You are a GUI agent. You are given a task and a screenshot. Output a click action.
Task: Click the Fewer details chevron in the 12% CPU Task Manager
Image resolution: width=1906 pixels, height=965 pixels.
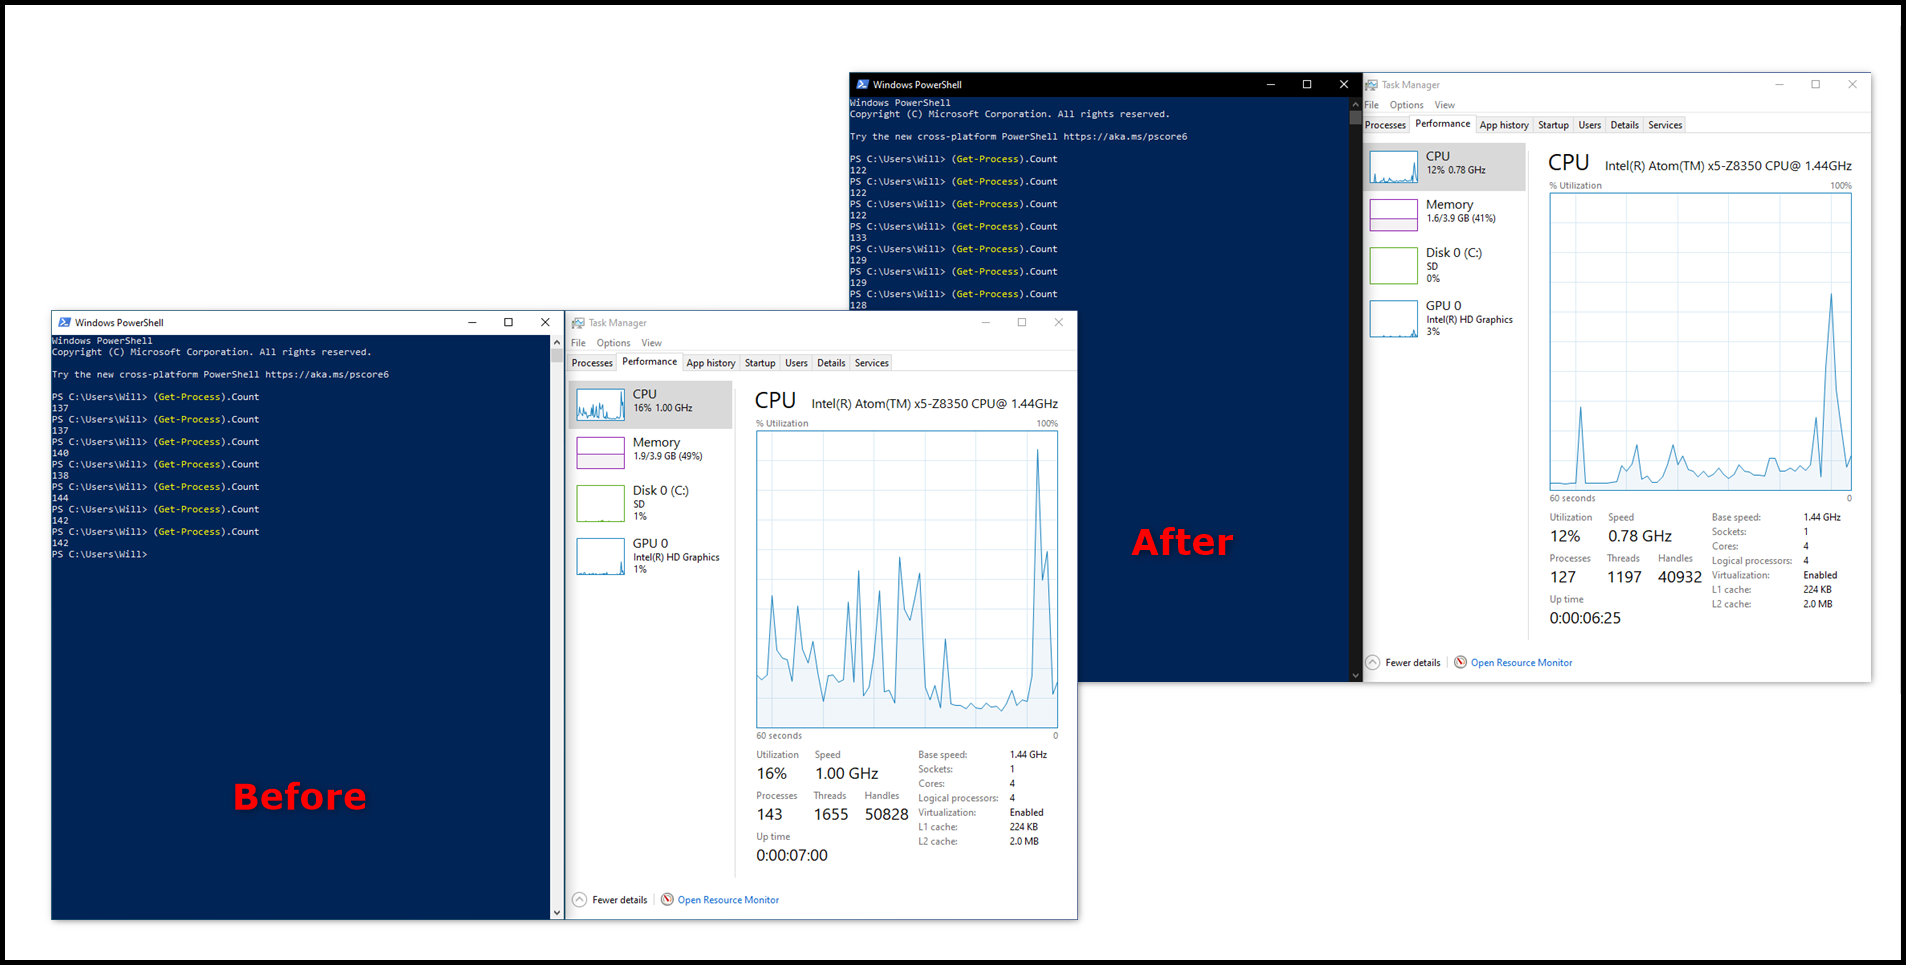[x=1373, y=662]
